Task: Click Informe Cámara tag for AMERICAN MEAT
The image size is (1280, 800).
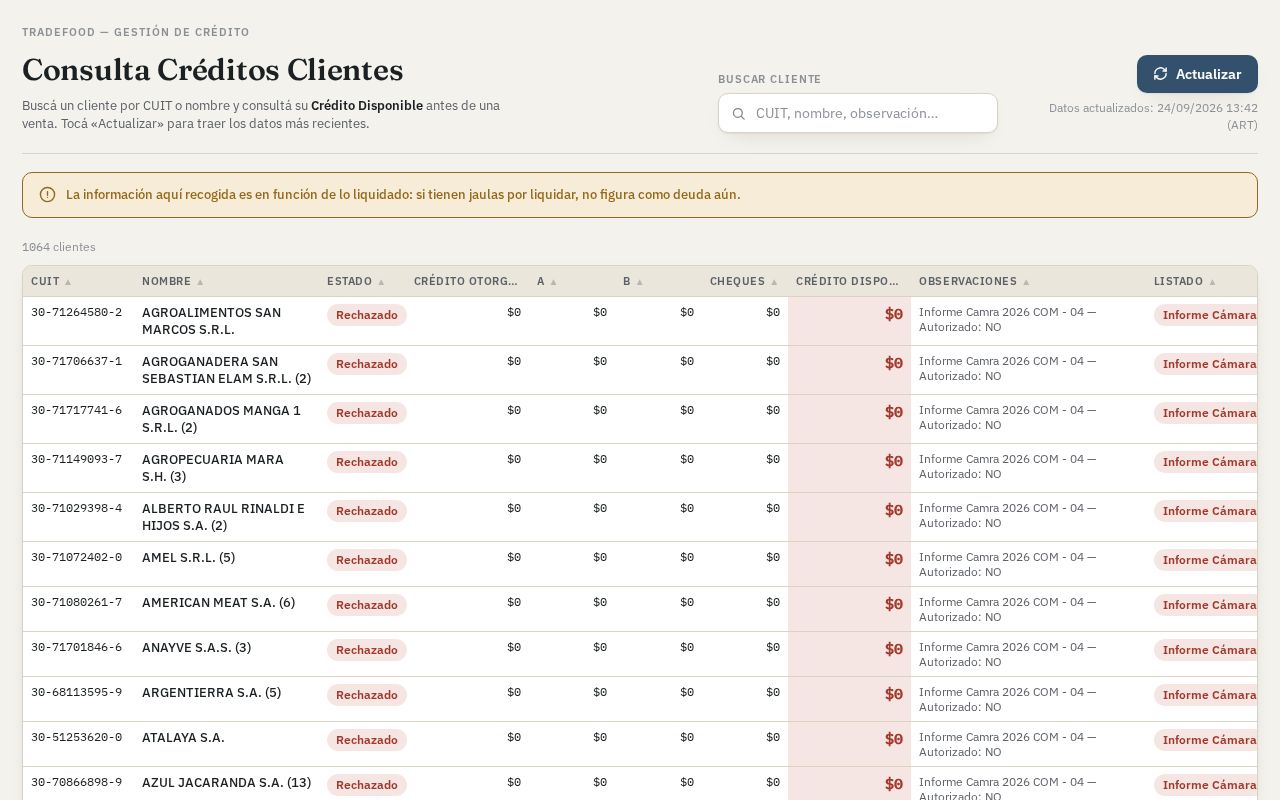Action: pos(1206,605)
